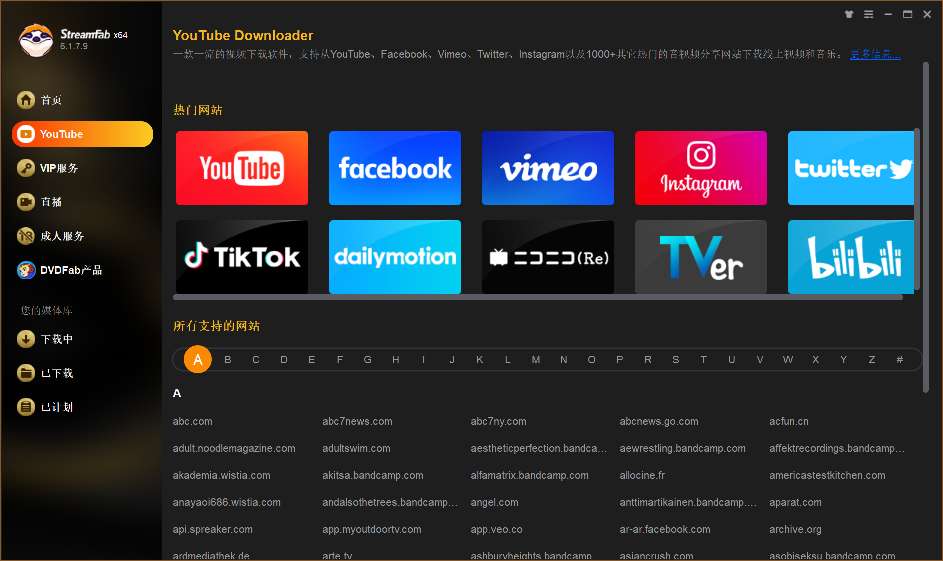Viewport: 943px width, 561px height.
Task: Open the TikTok site tile
Action: coord(242,257)
